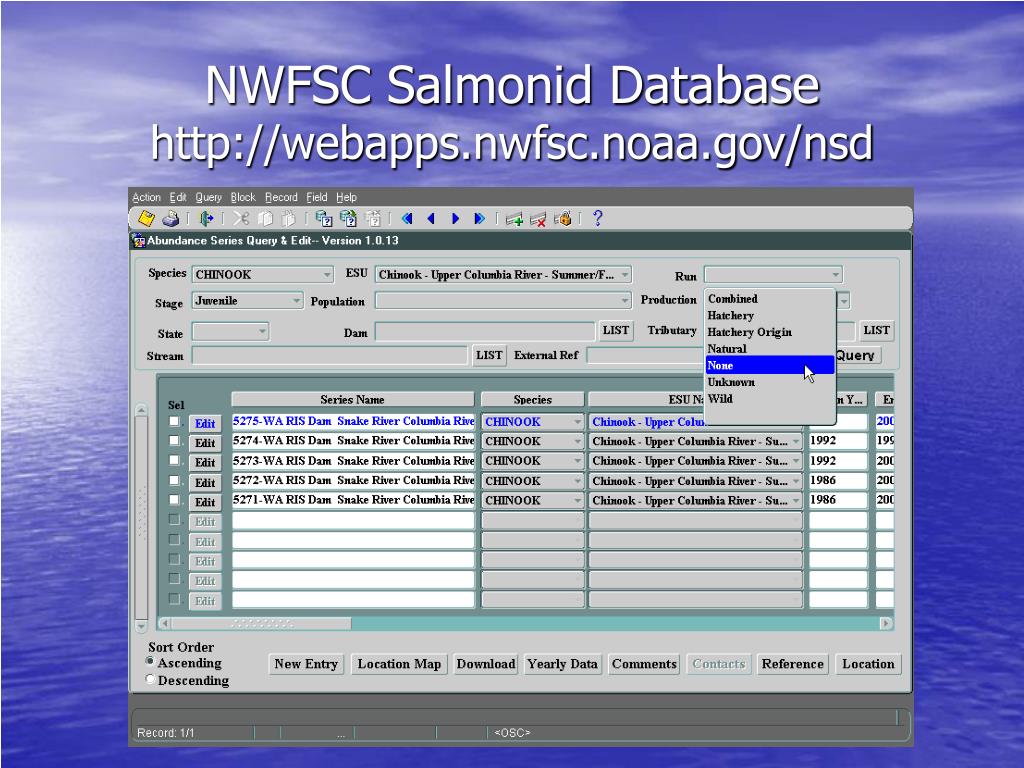This screenshot has width=1024, height=768.
Task: Click the Copy icon in toolbar
Action: click(265, 219)
